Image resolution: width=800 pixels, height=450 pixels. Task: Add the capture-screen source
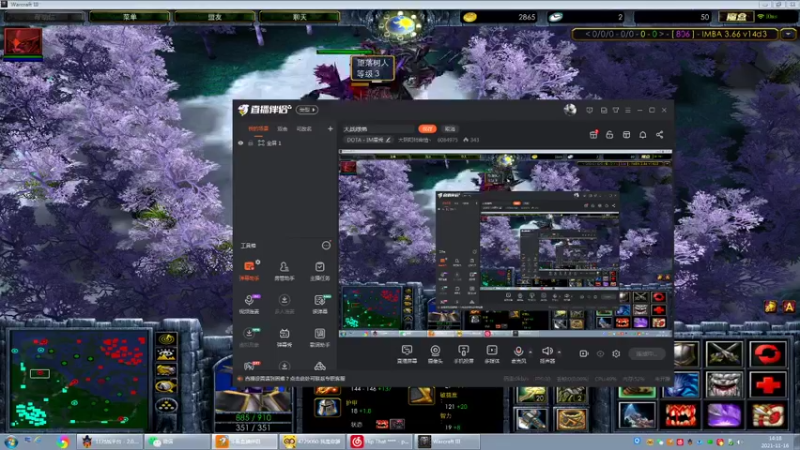coord(407,354)
